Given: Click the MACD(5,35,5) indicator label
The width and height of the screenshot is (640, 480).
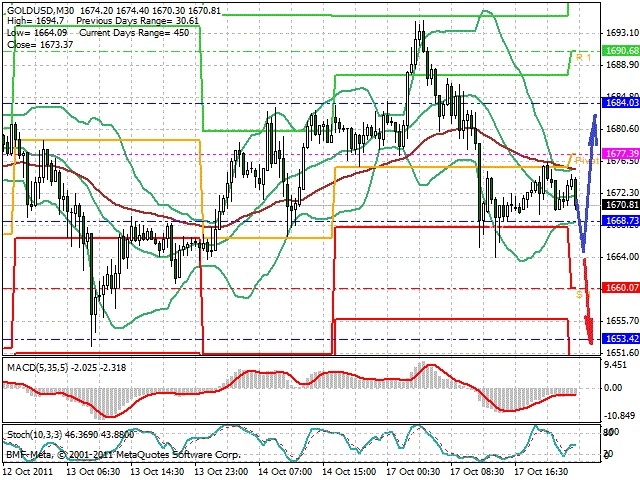Looking at the screenshot, I should click(38, 368).
